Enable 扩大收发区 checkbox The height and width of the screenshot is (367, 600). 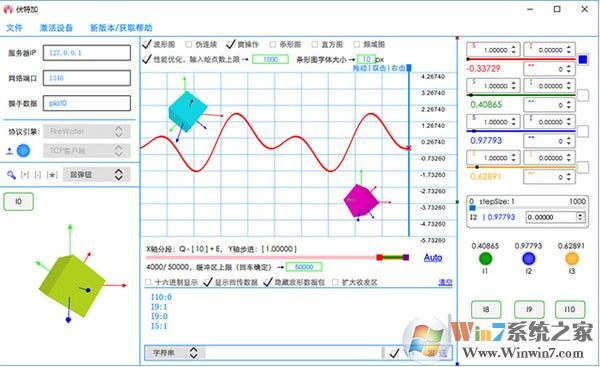[x=335, y=282]
